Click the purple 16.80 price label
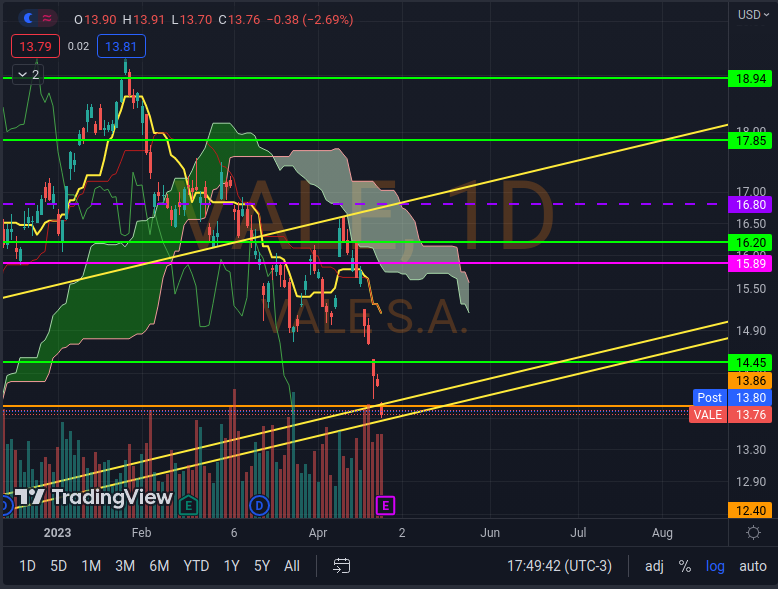This screenshot has width=778, height=589. click(x=750, y=204)
